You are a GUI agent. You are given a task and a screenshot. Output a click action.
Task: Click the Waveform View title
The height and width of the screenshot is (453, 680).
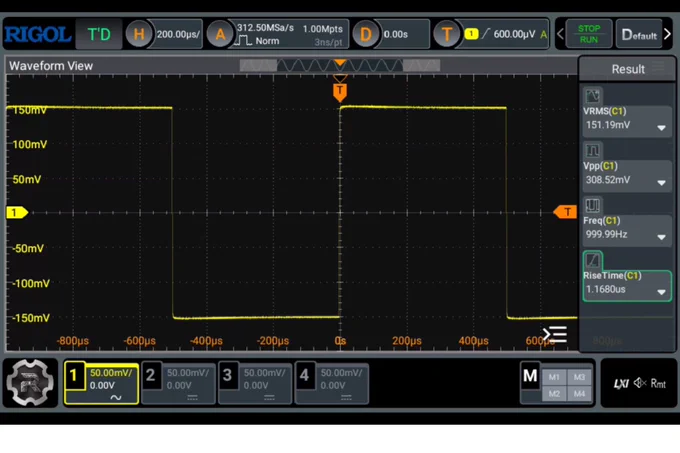pyautogui.click(x=51, y=66)
